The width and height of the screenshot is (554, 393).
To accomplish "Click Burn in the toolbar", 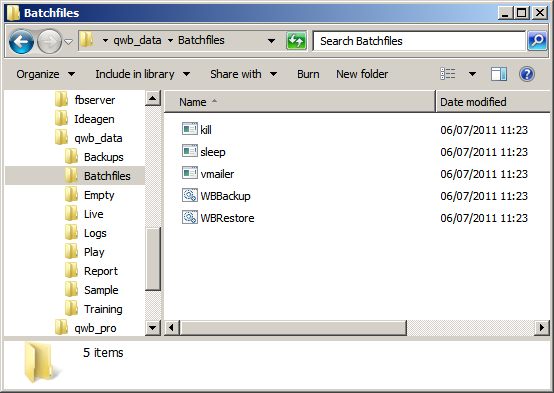I will coord(308,74).
